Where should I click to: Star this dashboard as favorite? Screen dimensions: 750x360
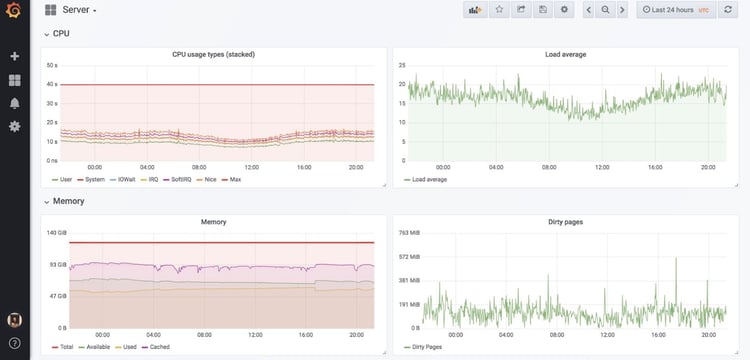click(x=499, y=10)
